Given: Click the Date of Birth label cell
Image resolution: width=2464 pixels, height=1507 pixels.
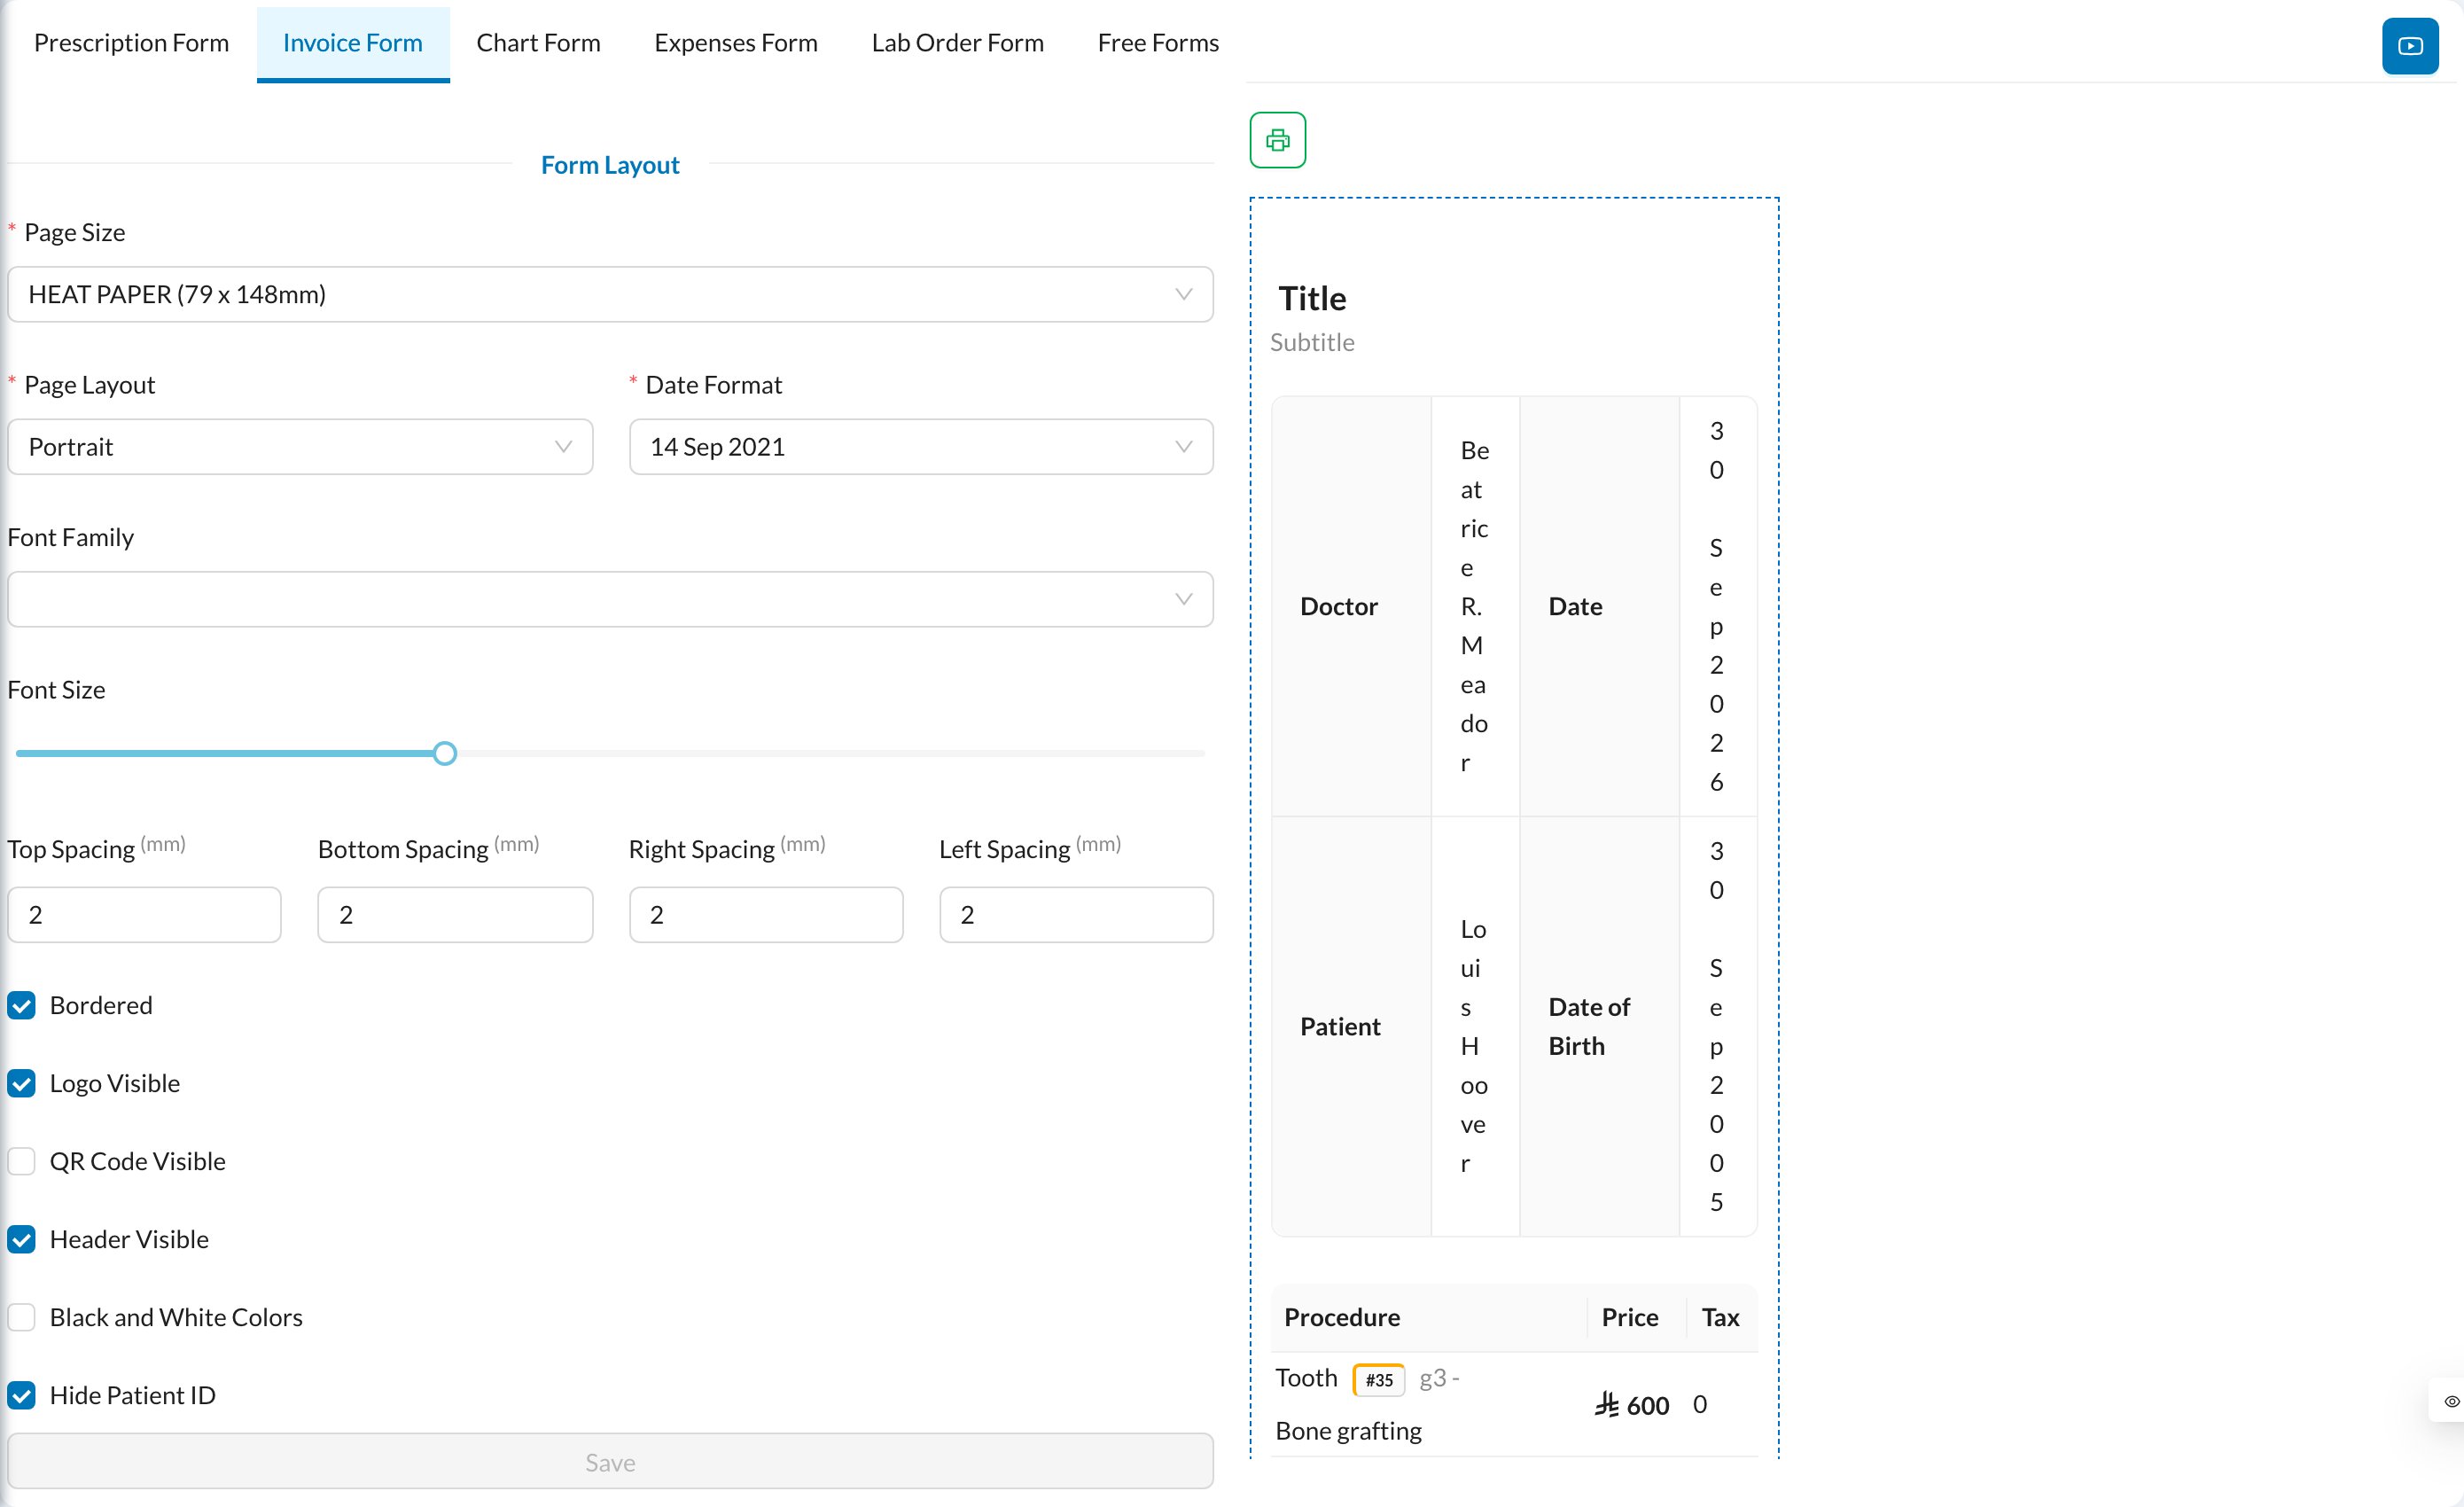Looking at the screenshot, I should 1599,1026.
